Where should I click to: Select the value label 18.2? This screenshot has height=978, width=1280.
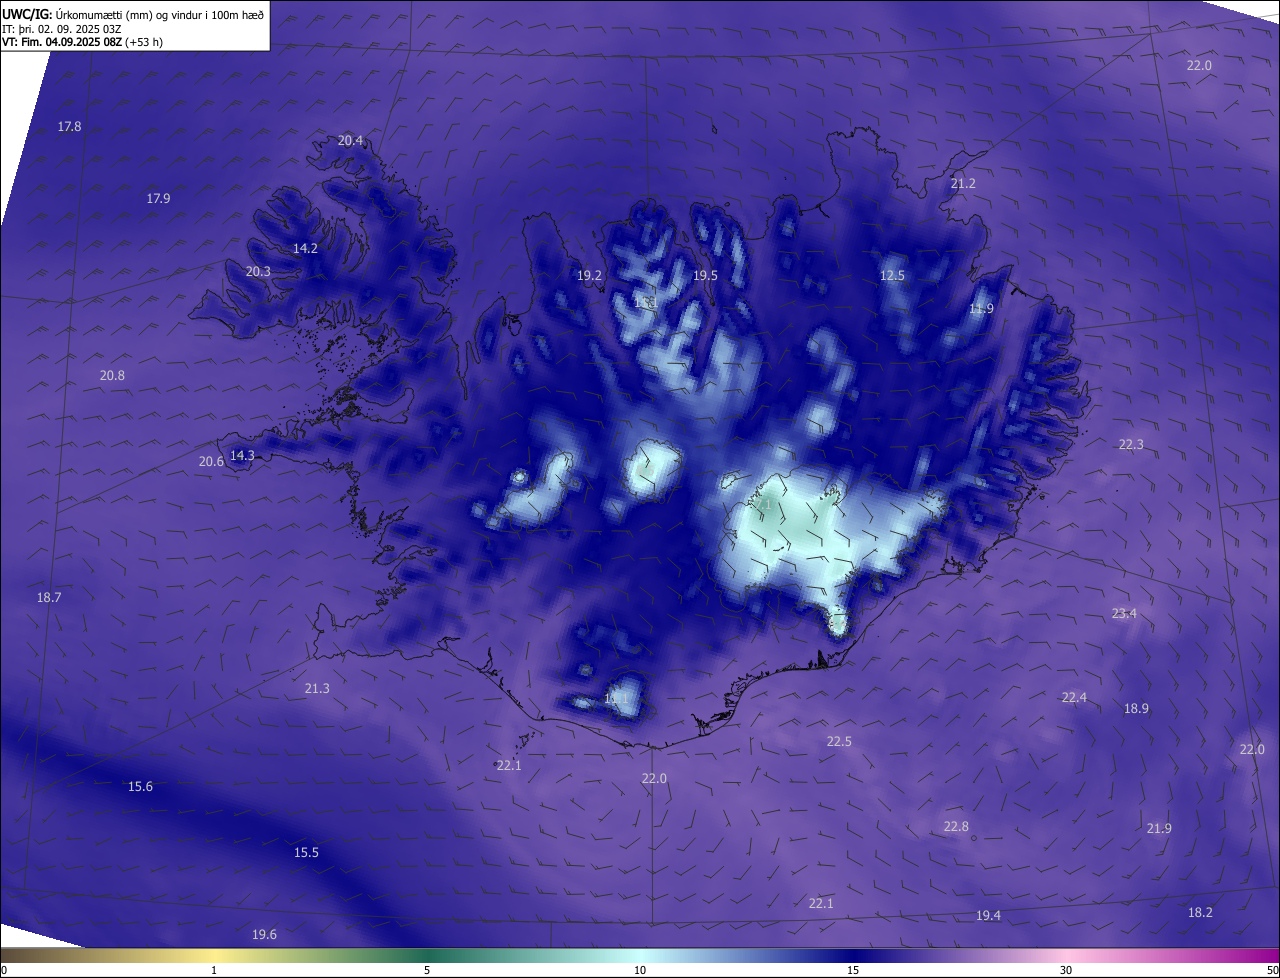pos(1200,913)
